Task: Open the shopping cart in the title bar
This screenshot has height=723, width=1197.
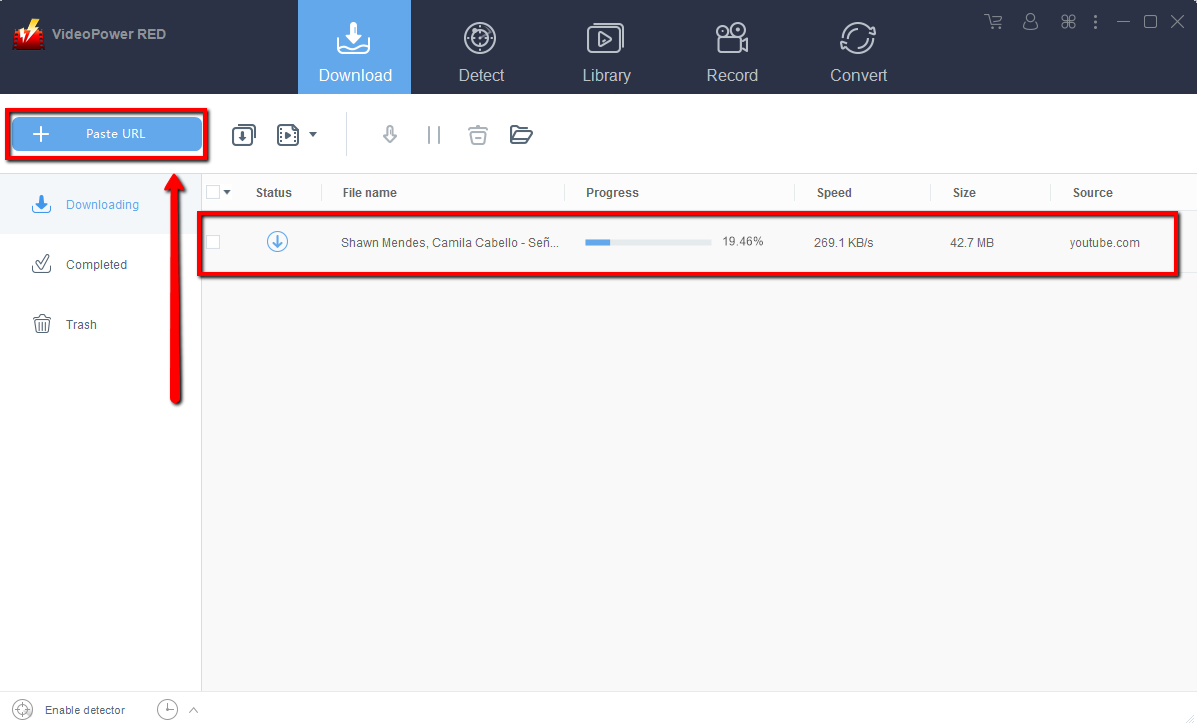Action: [993, 21]
